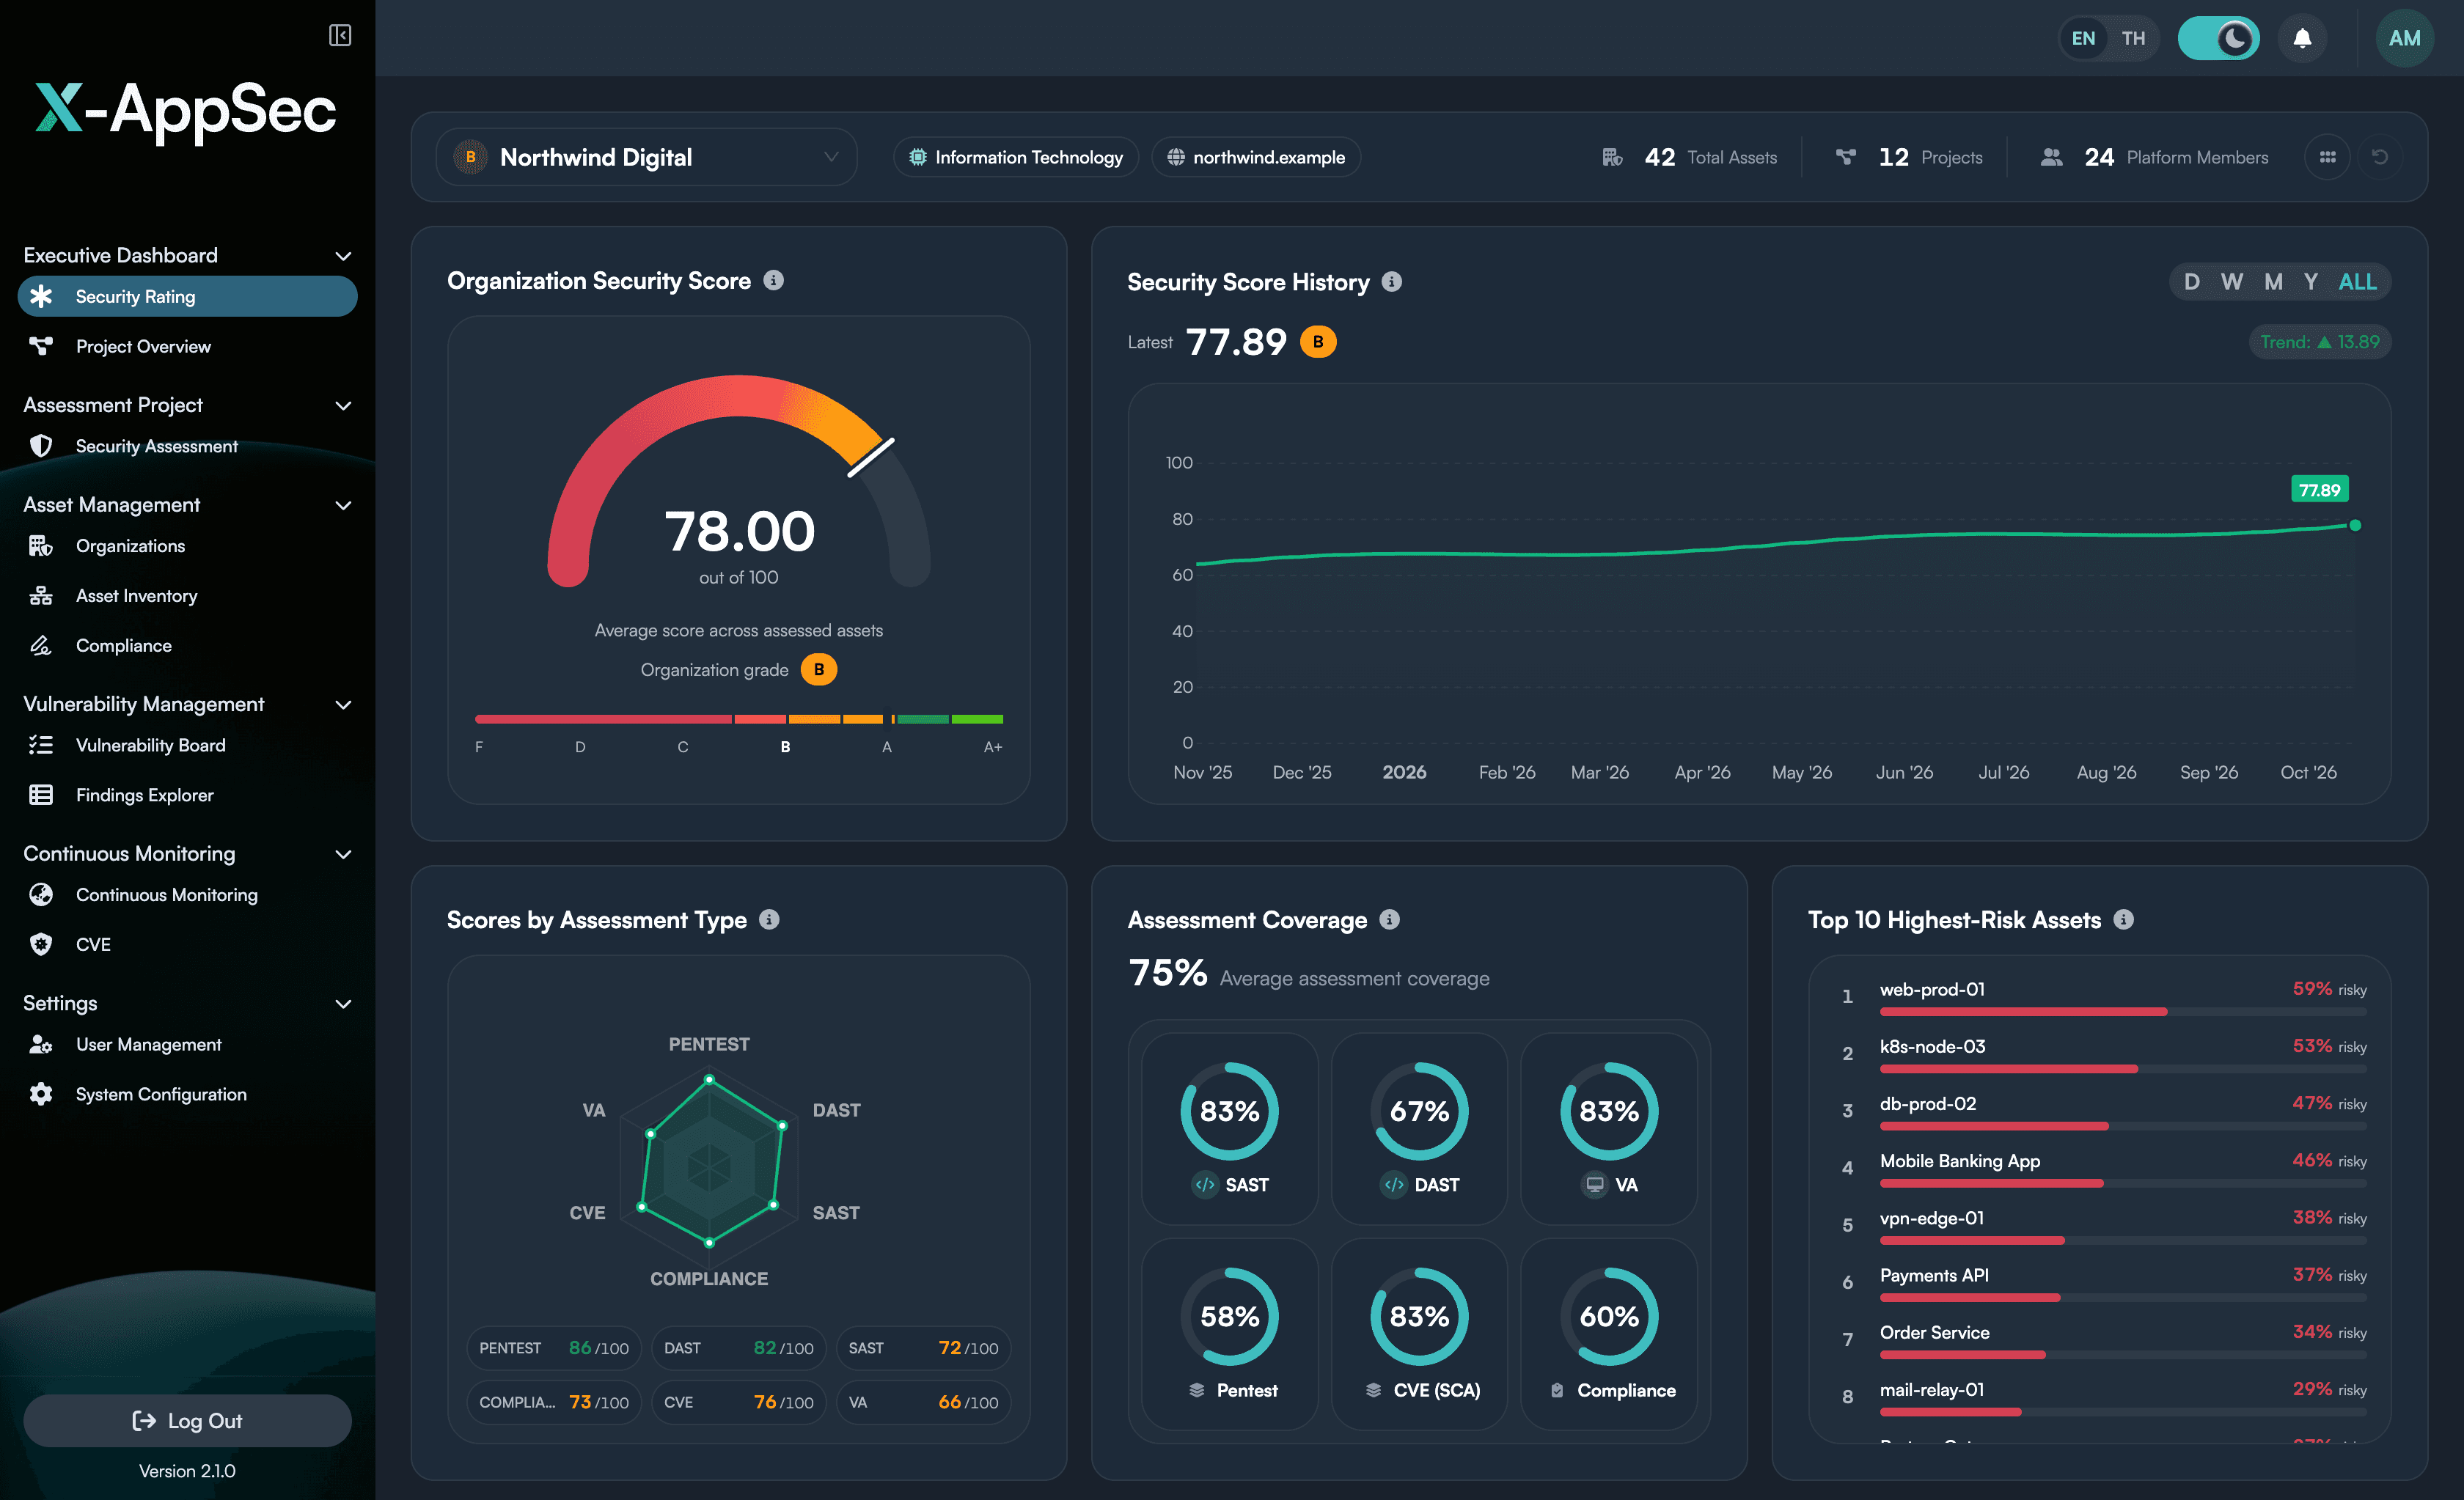Show info for Top 10 Highest-Risk Assets
The image size is (2464, 1500).
[x=2123, y=920]
